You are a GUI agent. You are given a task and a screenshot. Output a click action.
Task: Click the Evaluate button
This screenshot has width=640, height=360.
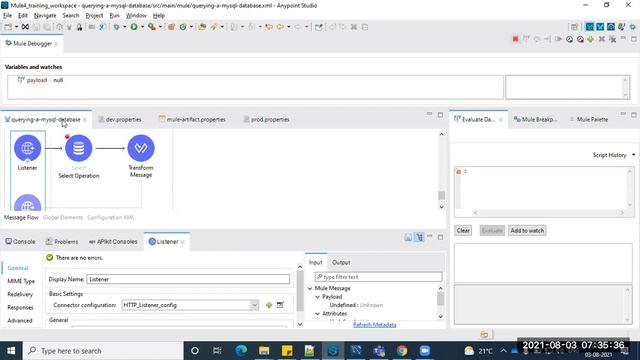(x=492, y=231)
